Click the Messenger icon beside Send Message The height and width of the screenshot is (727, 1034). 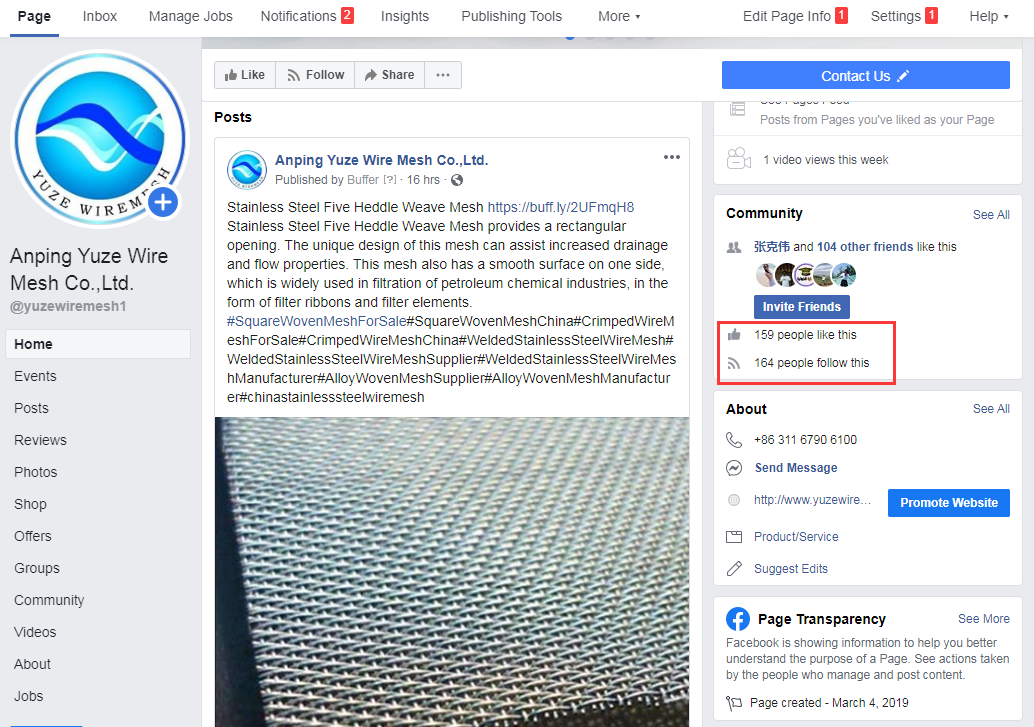(x=735, y=468)
